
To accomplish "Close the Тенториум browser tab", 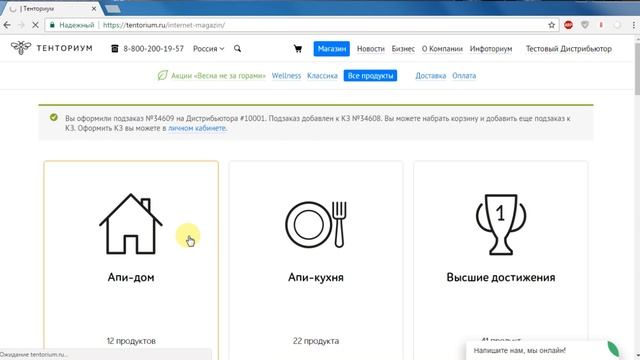I will [94, 8].
